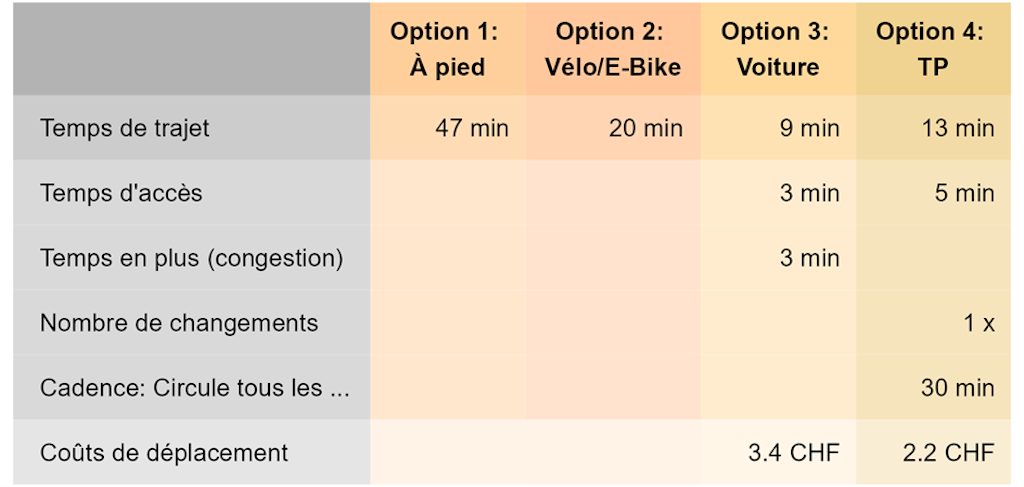The width and height of the screenshot is (1024, 487).
Task: Select the 30 min cadence cell
Action: coord(958,388)
